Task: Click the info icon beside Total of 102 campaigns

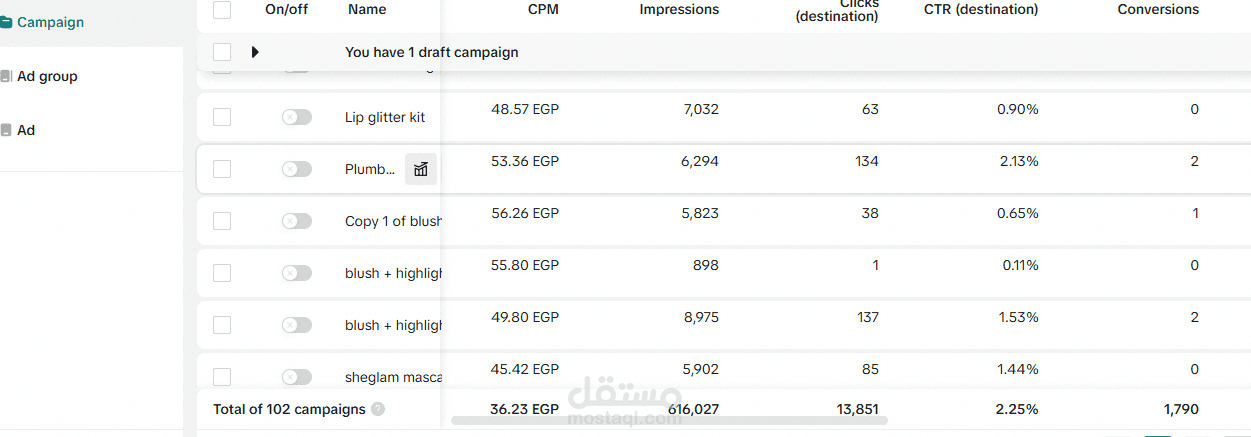Action: pyautogui.click(x=377, y=409)
